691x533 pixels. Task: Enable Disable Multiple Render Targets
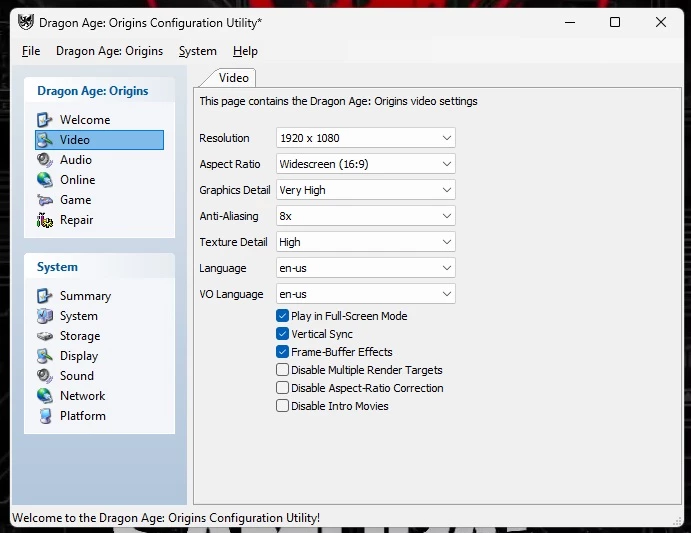coord(282,369)
